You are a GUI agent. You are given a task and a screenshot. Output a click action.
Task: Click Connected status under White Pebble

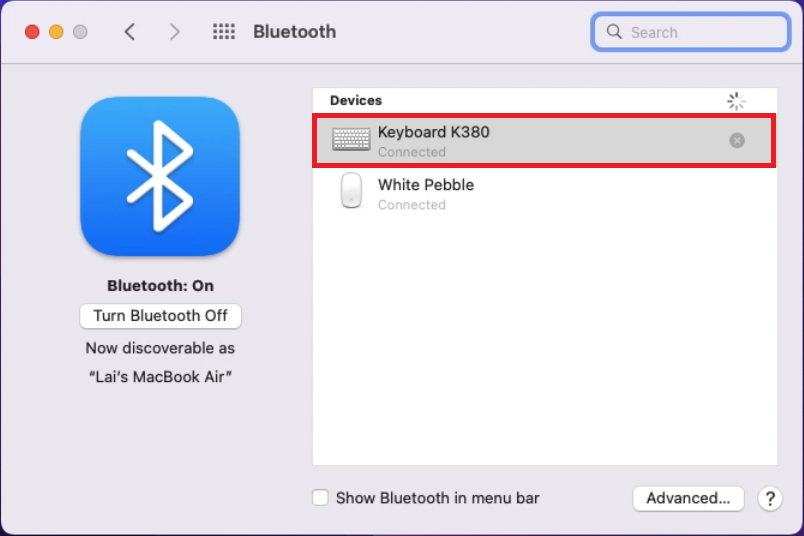point(412,205)
